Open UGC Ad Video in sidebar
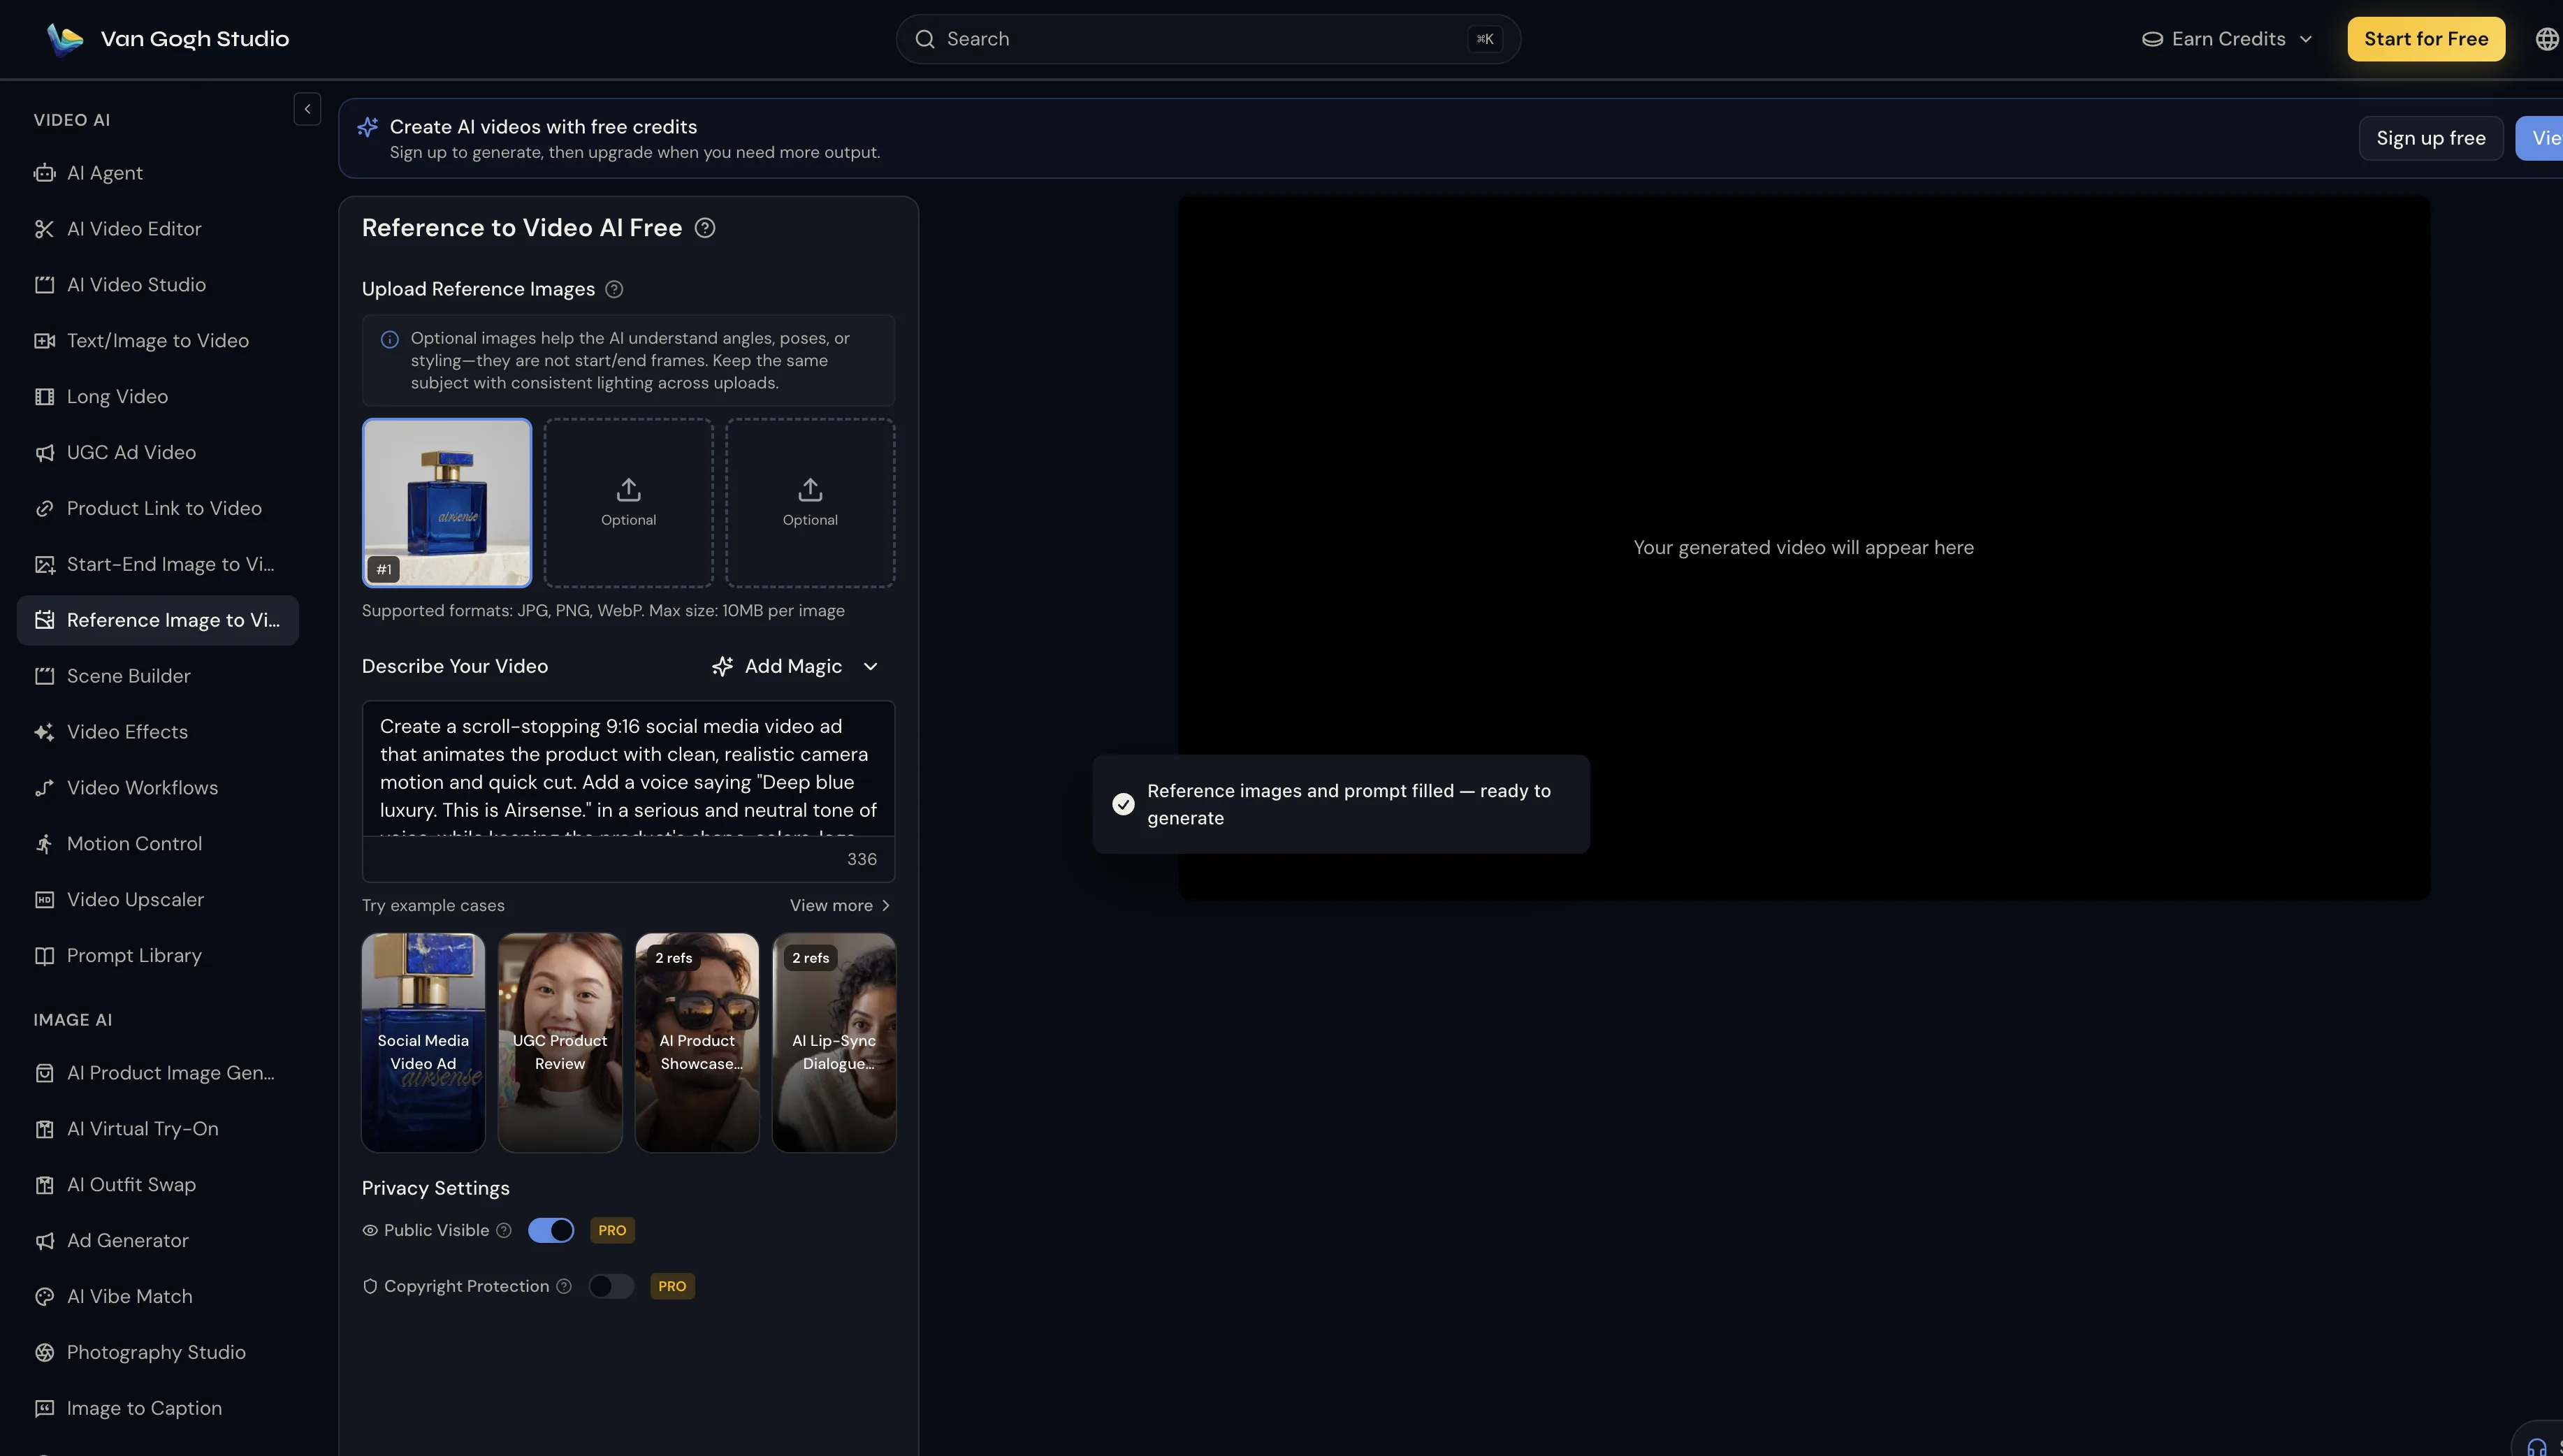This screenshot has width=2563, height=1456. click(x=158, y=453)
